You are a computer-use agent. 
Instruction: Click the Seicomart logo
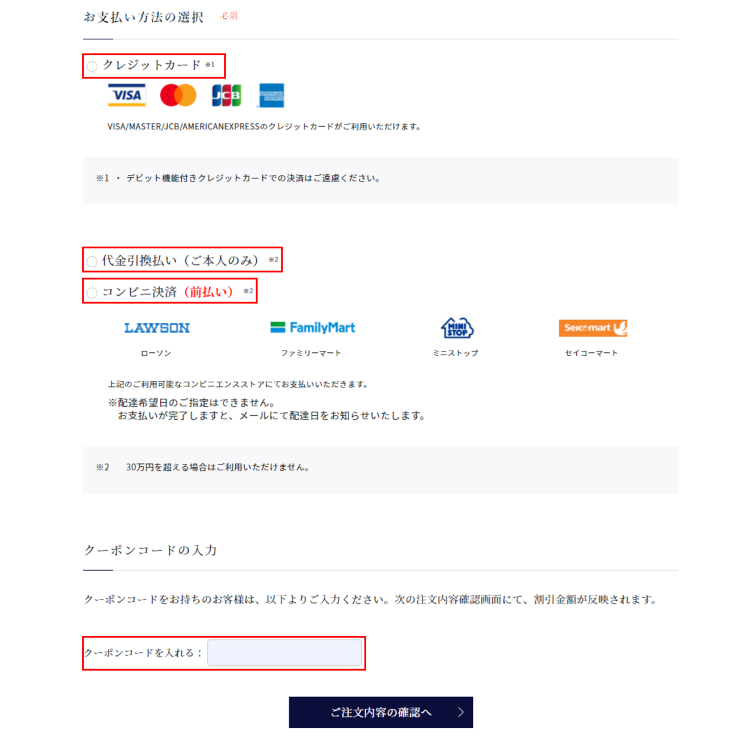tap(593, 328)
